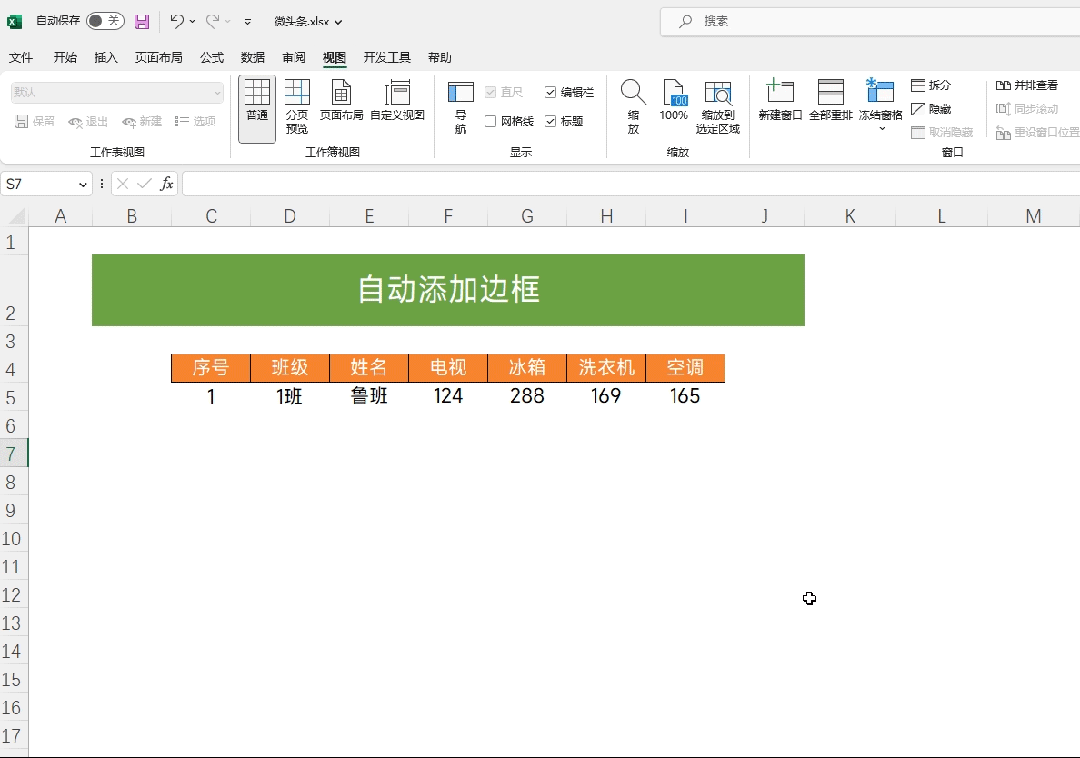Open the 文件 menu tab

coord(21,58)
